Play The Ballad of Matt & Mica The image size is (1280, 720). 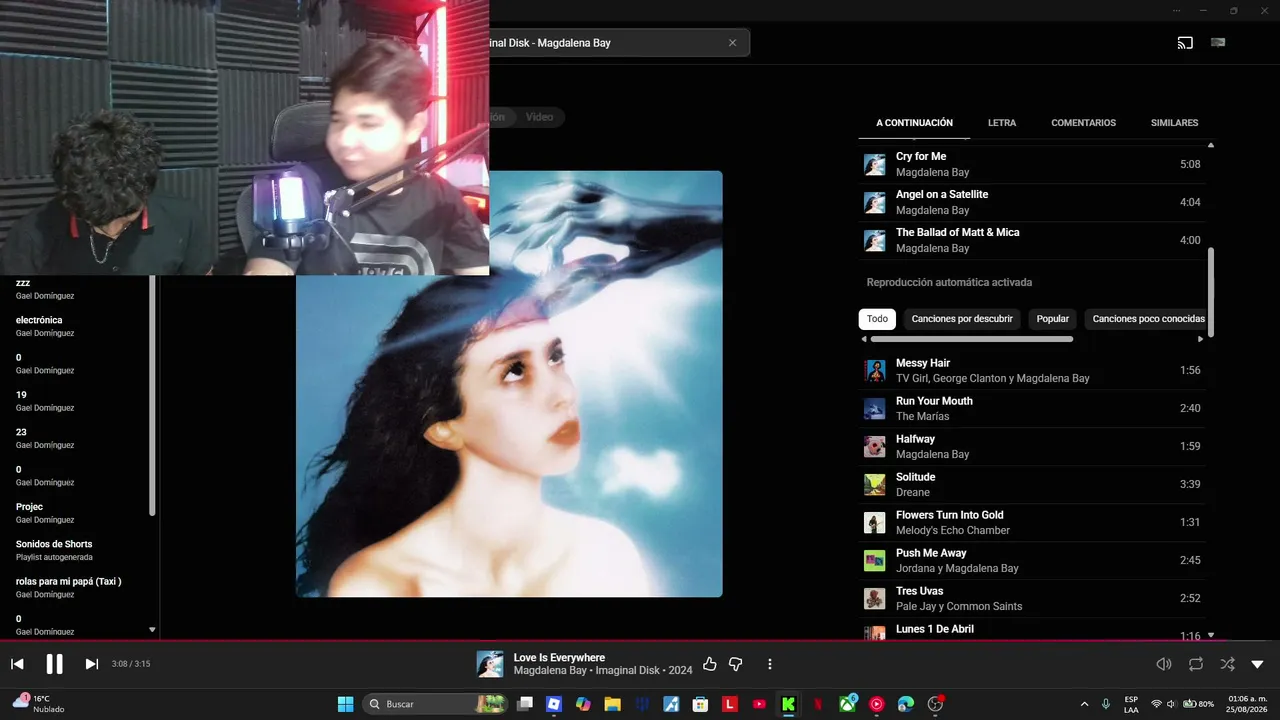point(1032,240)
